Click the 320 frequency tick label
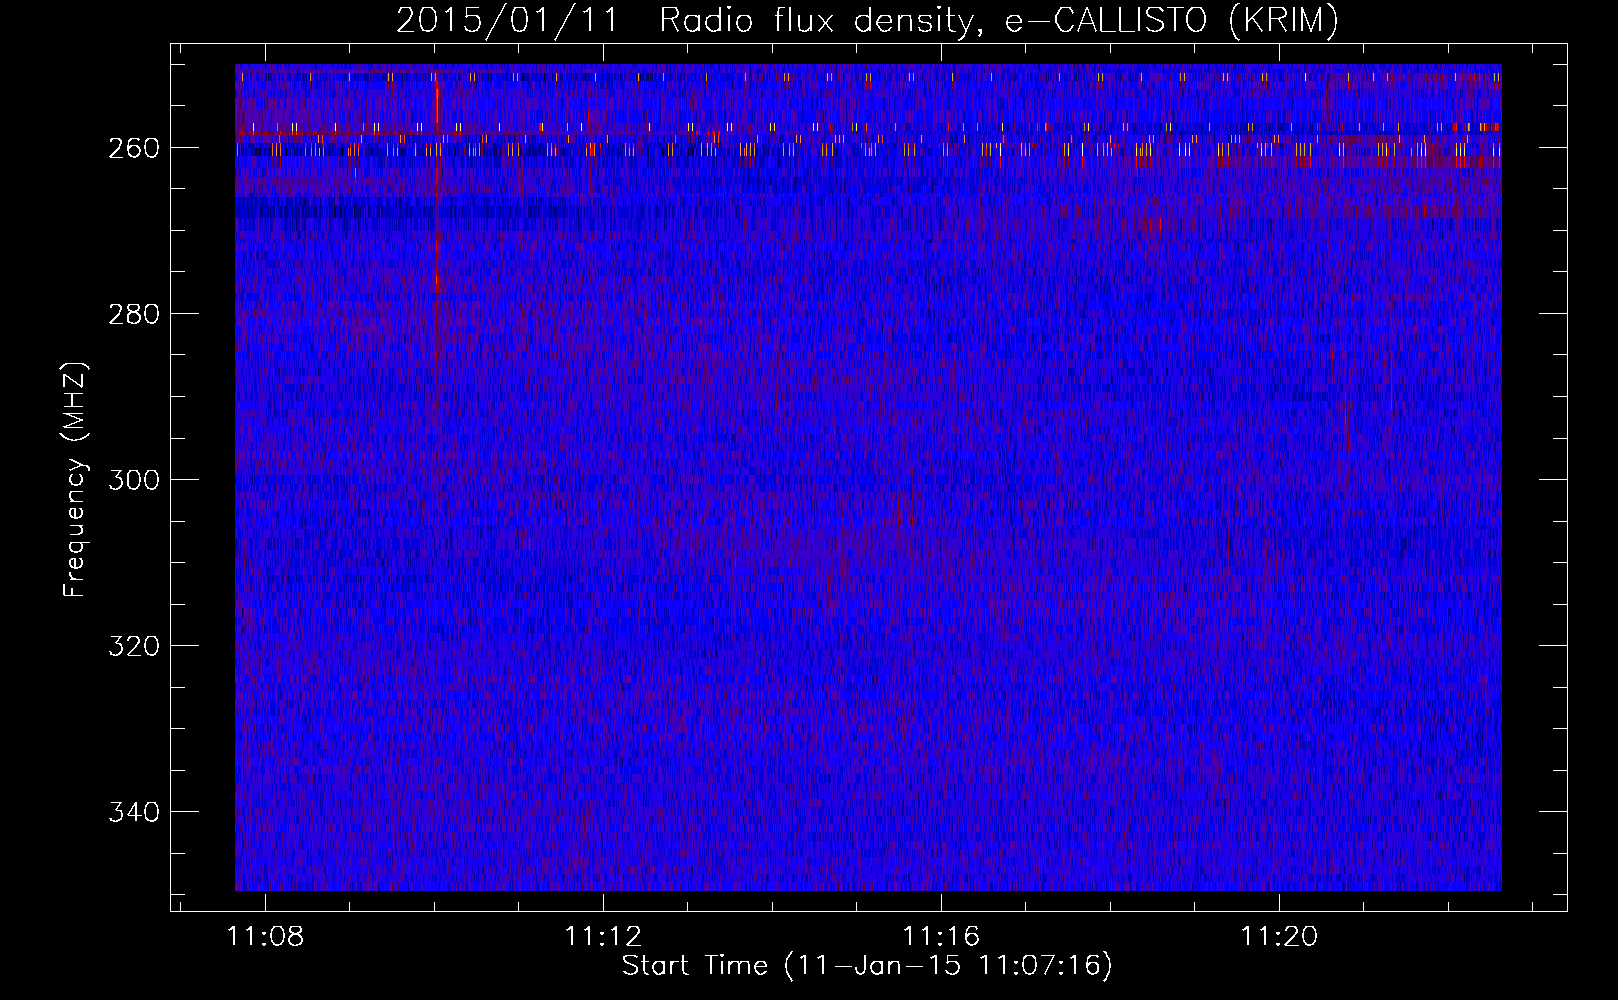Viewport: 1618px width, 1000px height. [x=133, y=646]
